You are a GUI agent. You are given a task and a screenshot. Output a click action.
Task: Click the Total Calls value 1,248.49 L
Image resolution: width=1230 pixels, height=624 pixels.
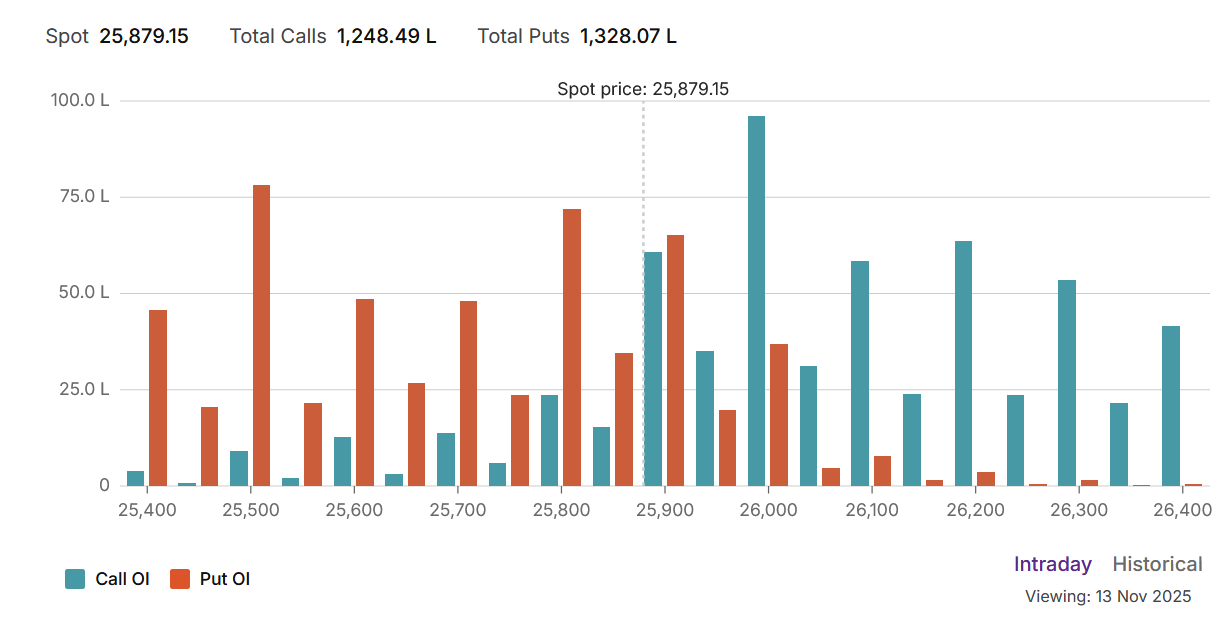(386, 36)
